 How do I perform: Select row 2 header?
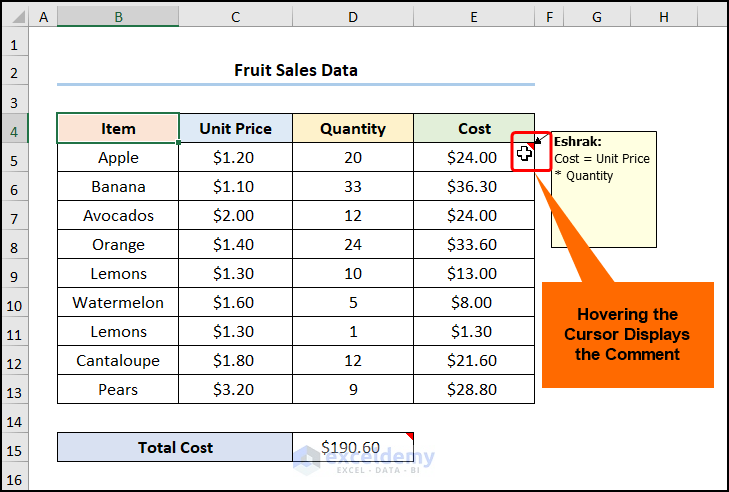point(15,72)
